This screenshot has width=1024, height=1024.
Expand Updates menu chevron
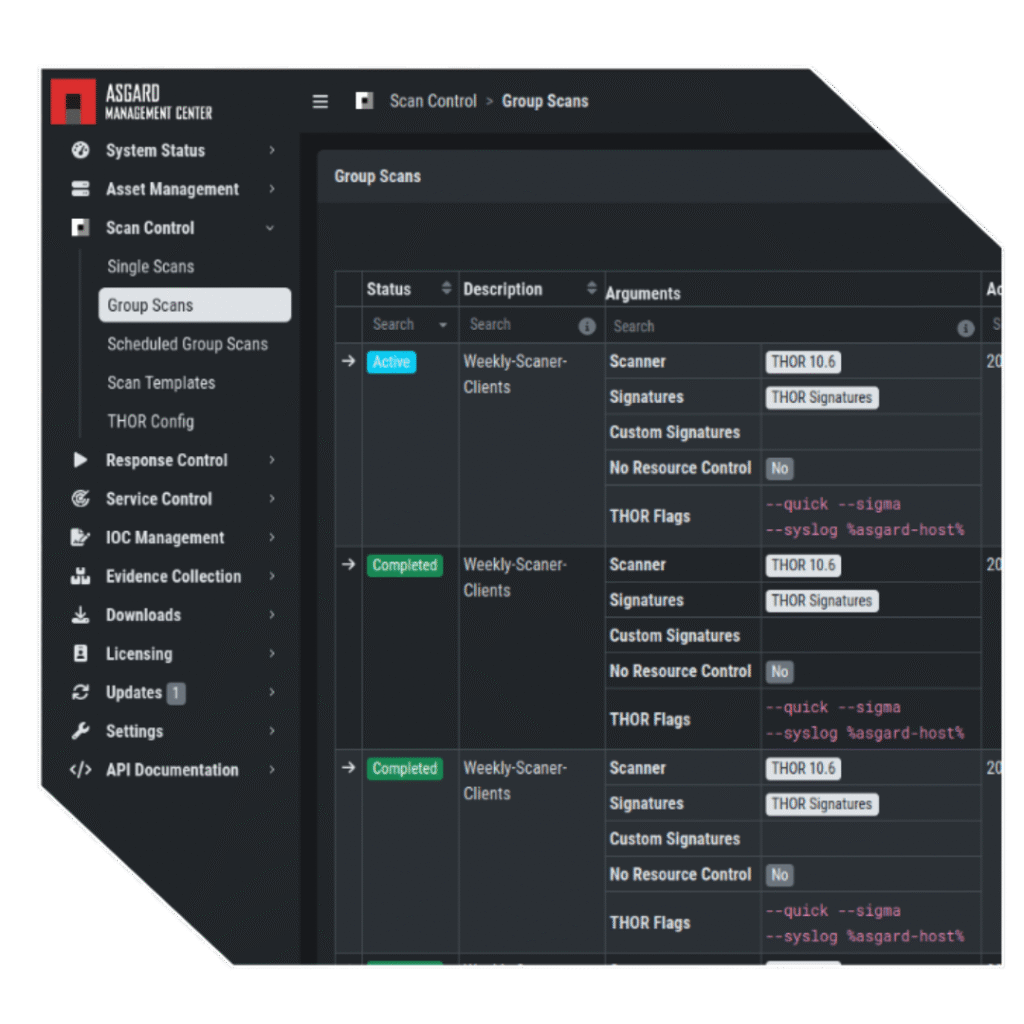coord(272,692)
